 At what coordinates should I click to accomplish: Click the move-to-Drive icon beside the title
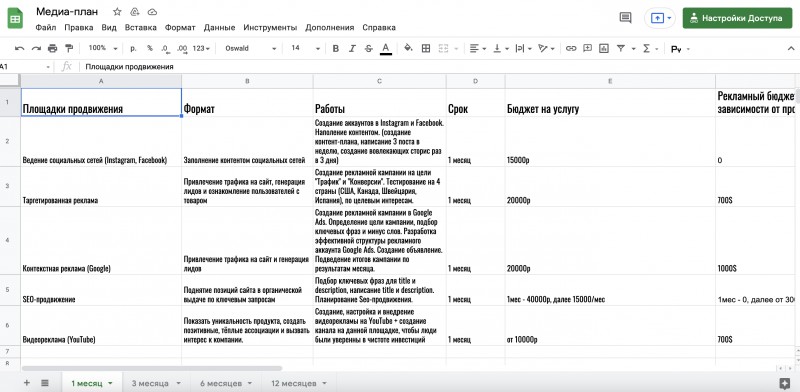[x=135, y=12]
